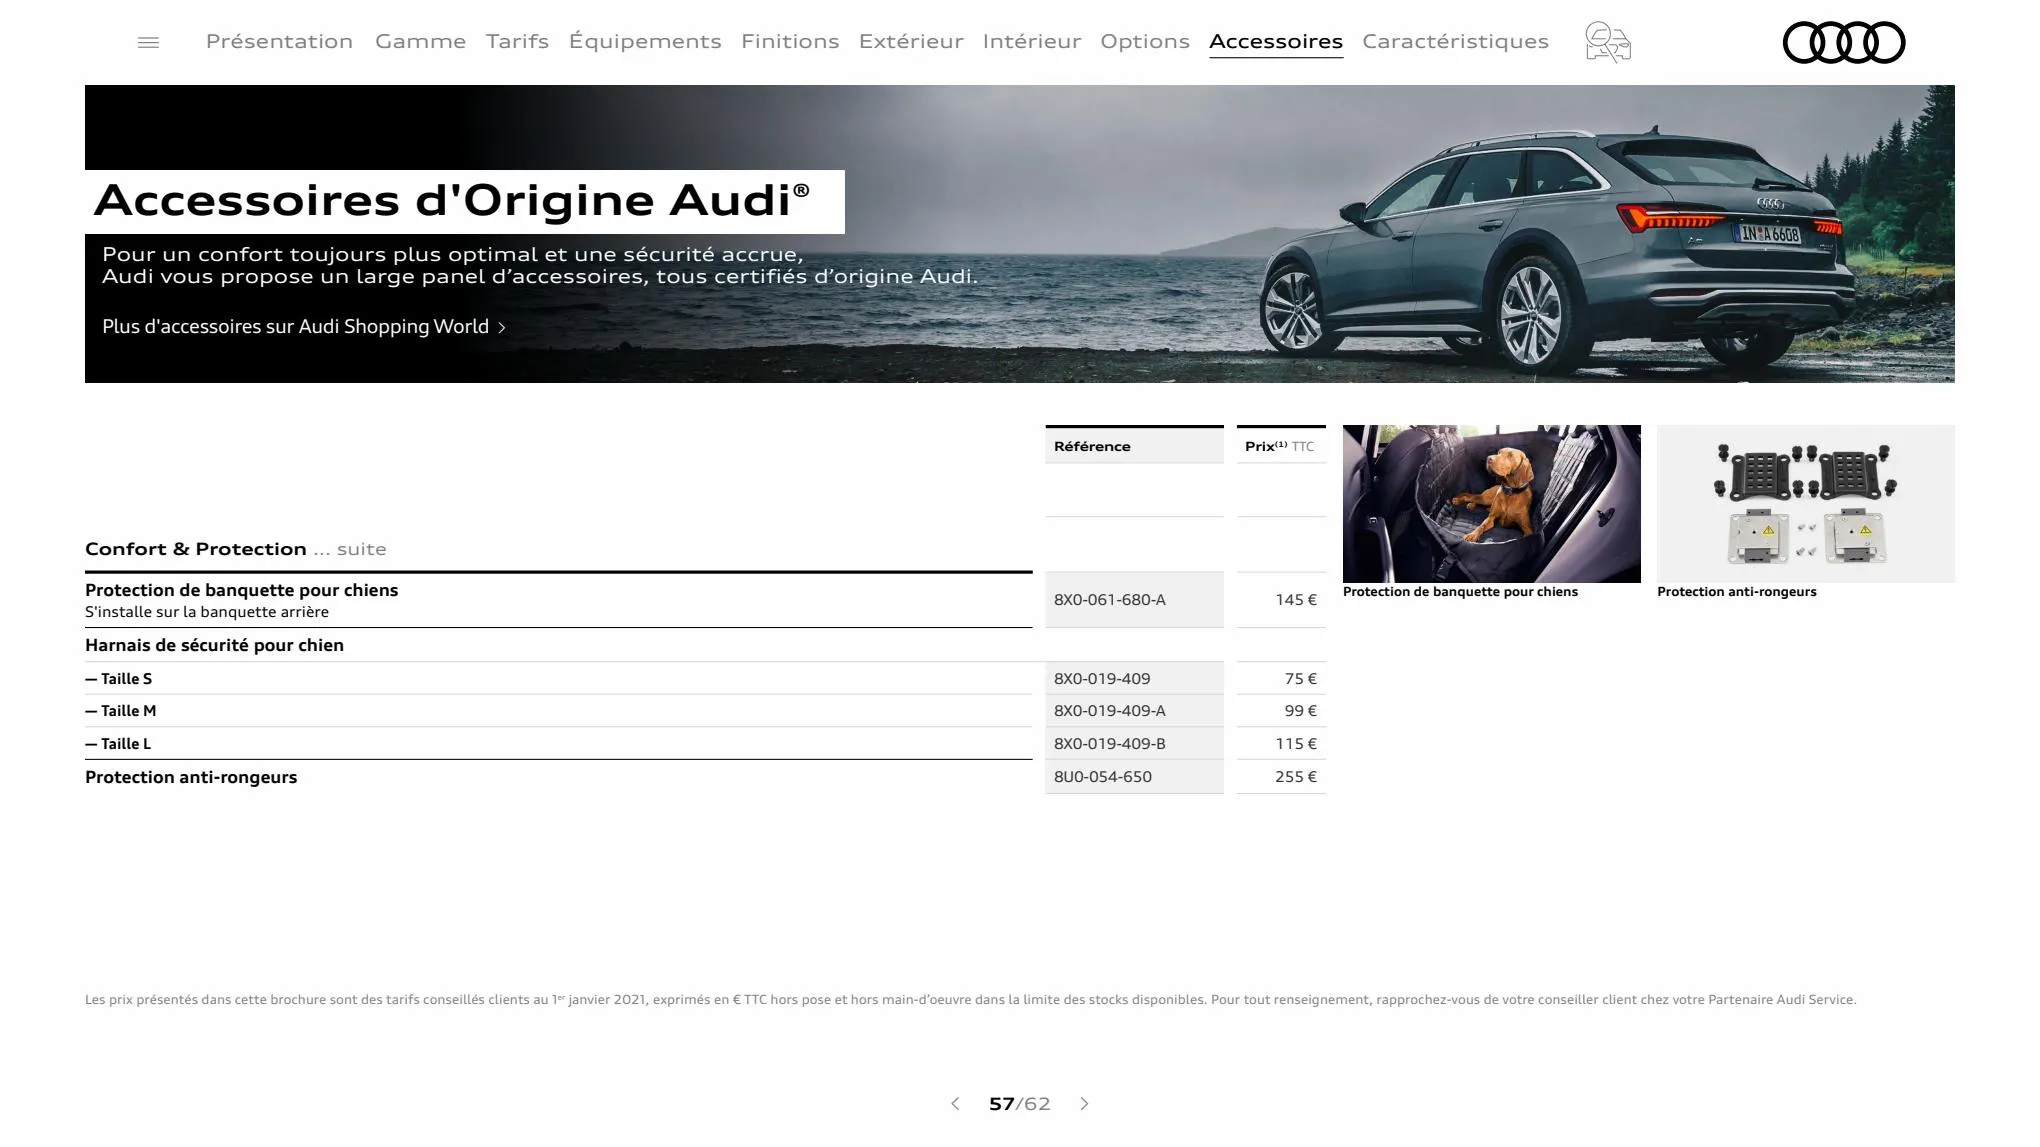Click the Taille M row label
The height and width of the screenshot is (1147, 2040).
click(121, 711)
